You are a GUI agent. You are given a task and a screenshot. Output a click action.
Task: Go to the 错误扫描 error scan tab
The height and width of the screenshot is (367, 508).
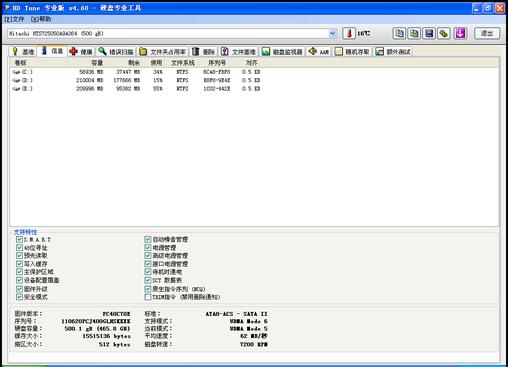click(x=116, y=52)
